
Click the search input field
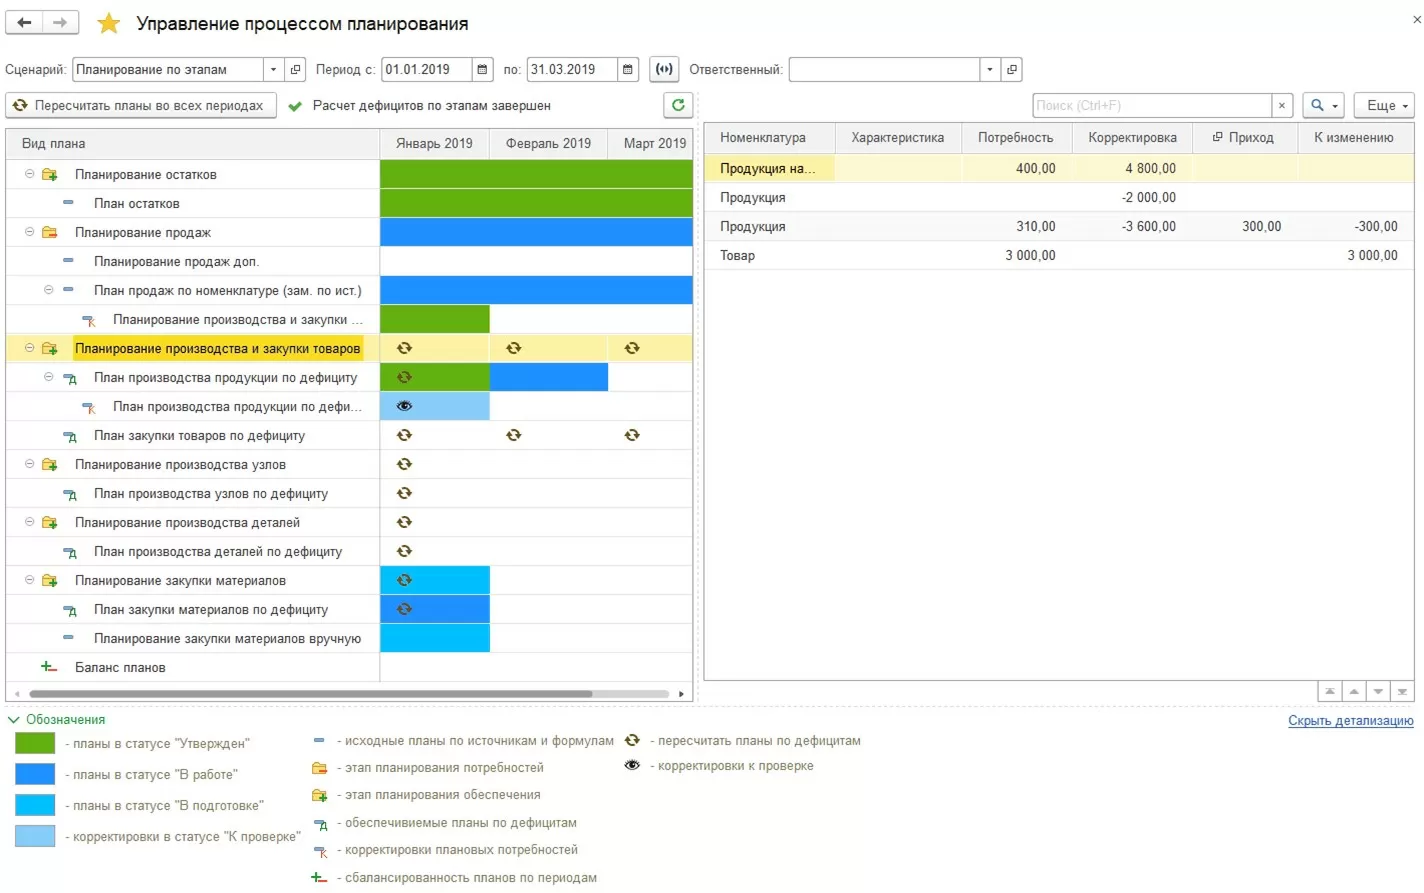1150,105
